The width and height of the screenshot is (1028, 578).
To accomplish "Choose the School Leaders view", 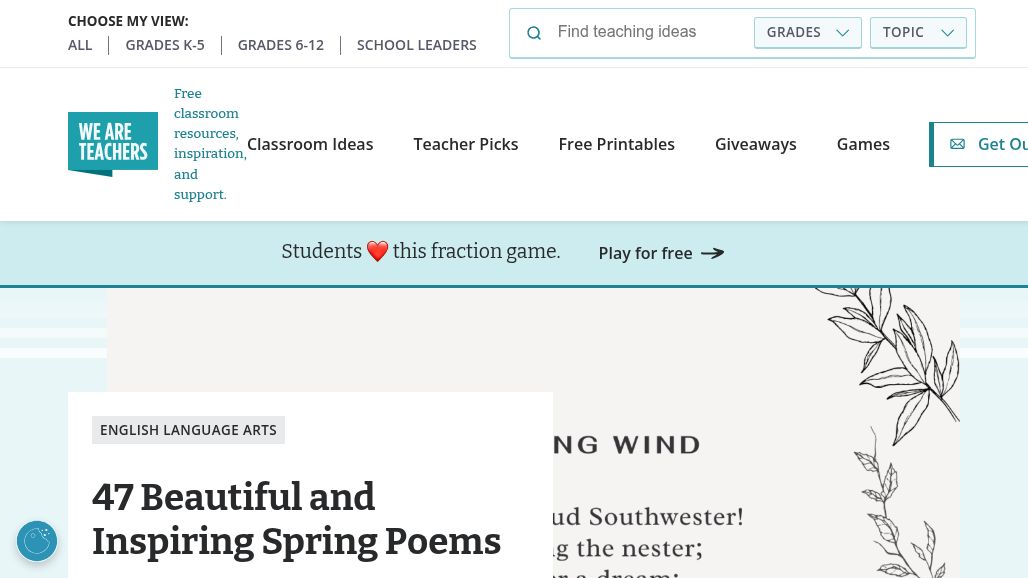I will coord(417,45).
